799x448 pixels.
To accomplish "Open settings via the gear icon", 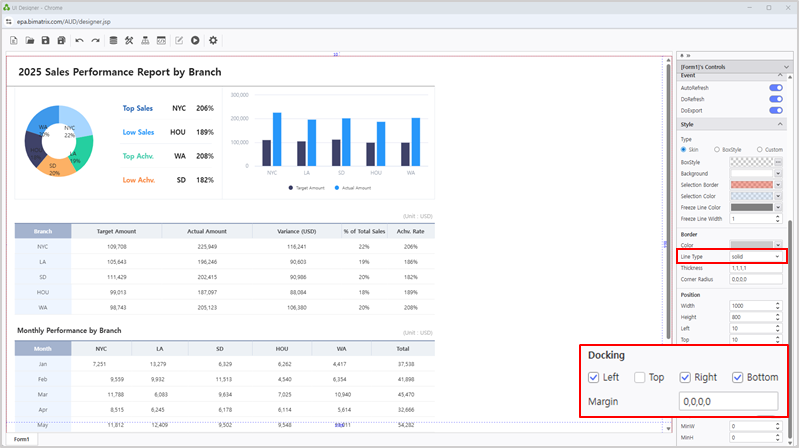I will coord(213,40).
